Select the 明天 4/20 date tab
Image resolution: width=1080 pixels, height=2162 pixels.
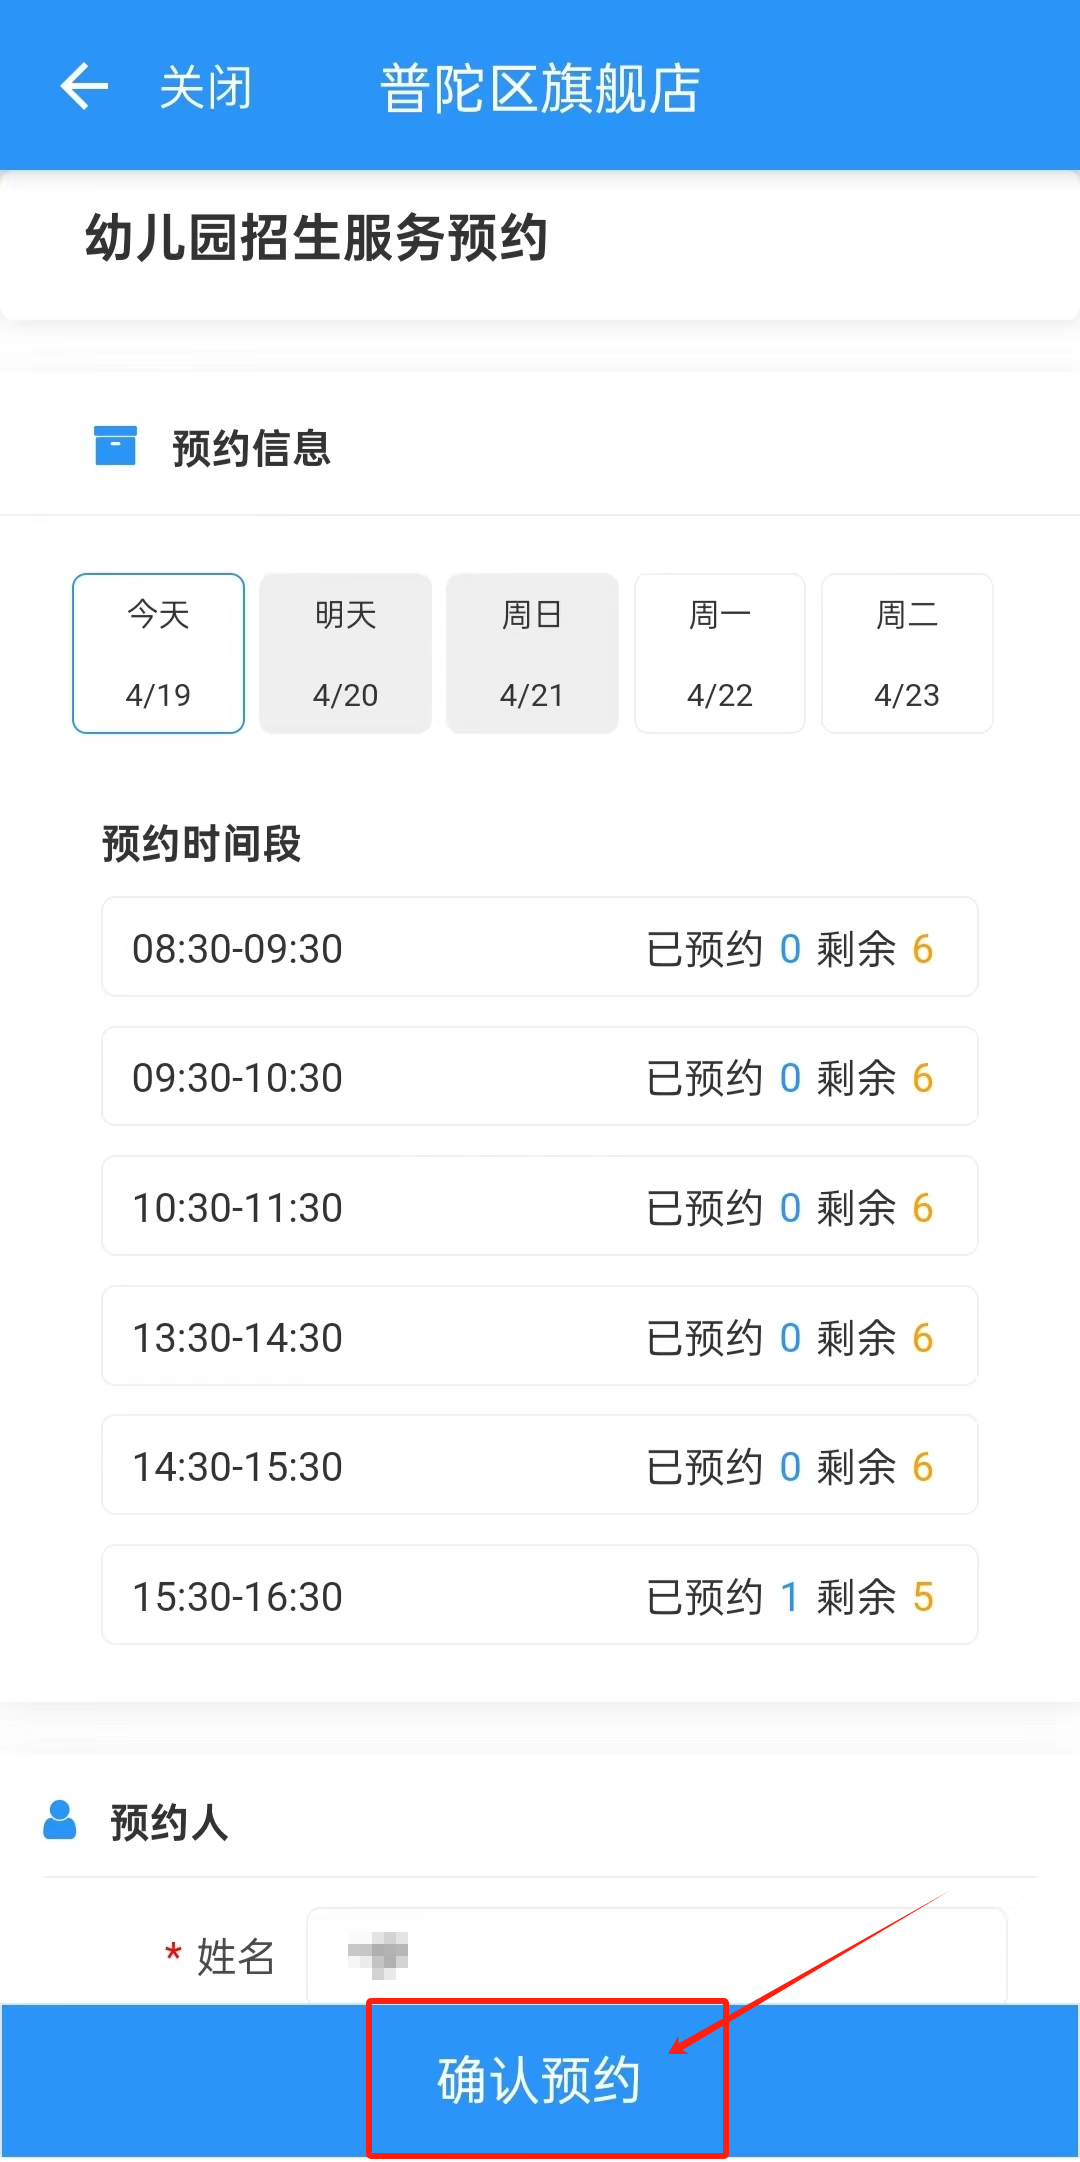345,653
